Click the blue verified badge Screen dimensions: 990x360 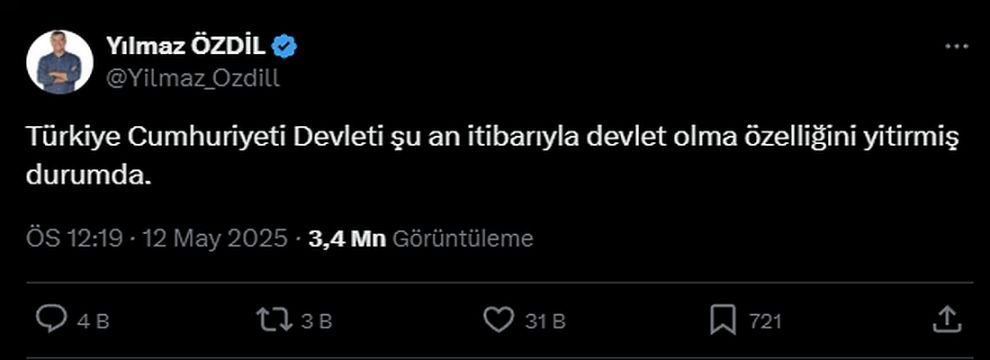point(284,46)
